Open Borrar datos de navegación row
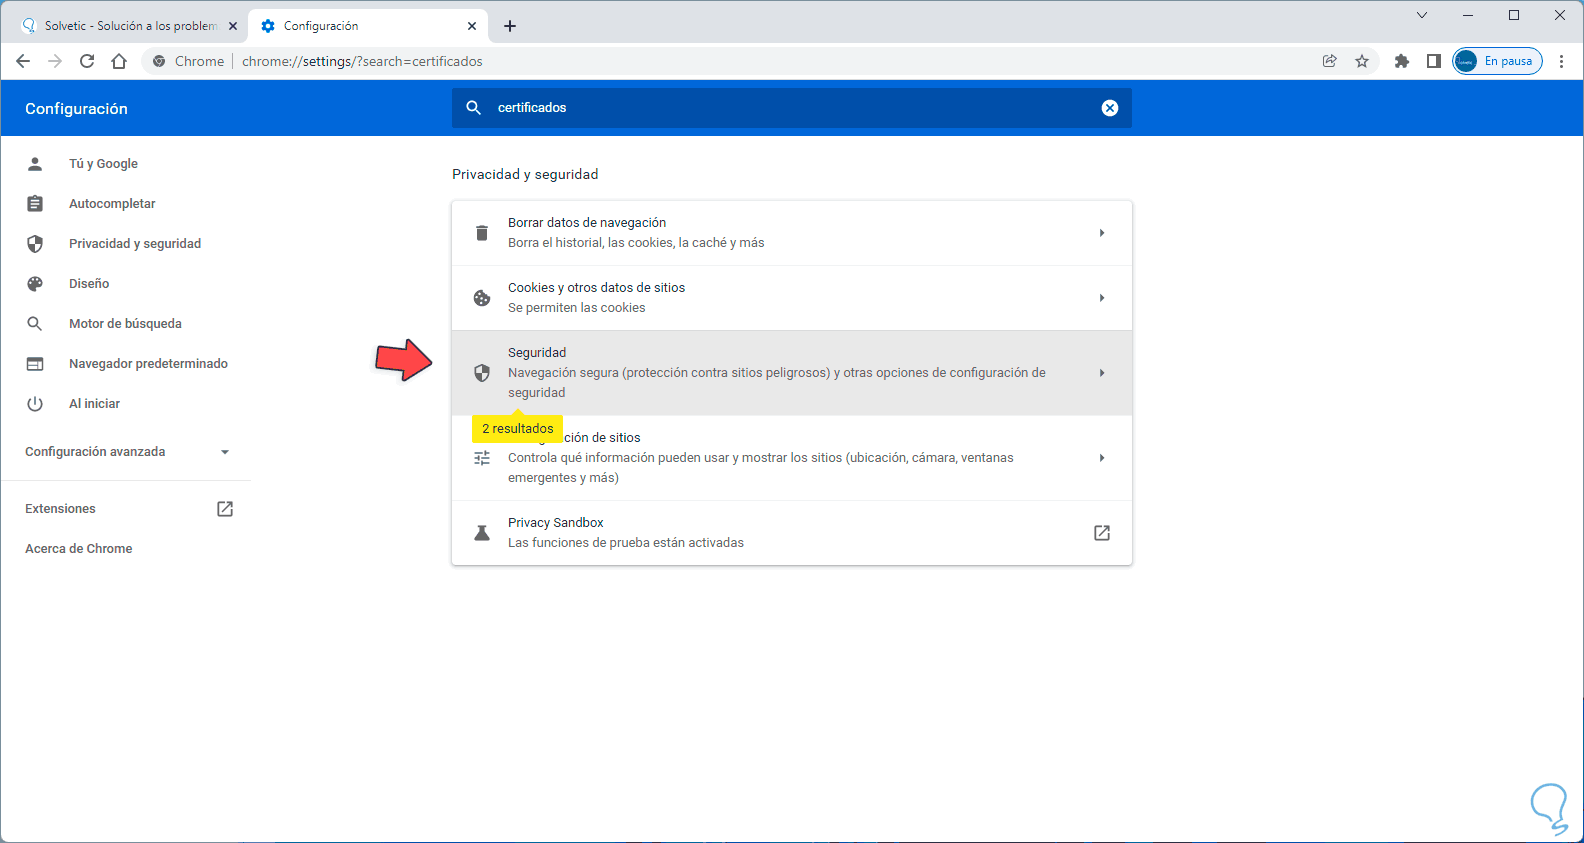 [x=791, y=233]
